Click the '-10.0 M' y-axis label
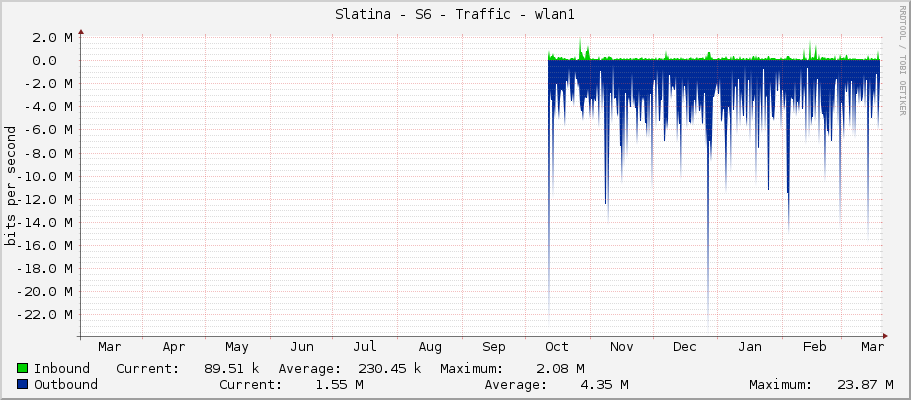 point(44,176)
